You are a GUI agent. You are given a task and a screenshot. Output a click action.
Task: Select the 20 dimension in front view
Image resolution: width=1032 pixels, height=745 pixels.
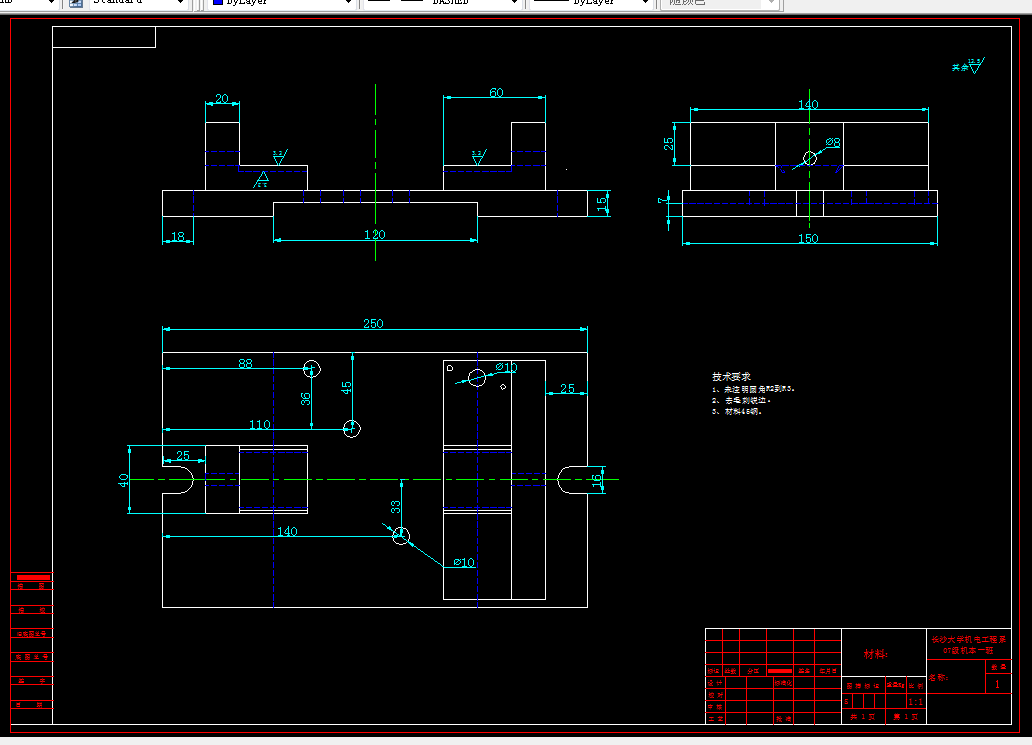[x=222, y=98]
